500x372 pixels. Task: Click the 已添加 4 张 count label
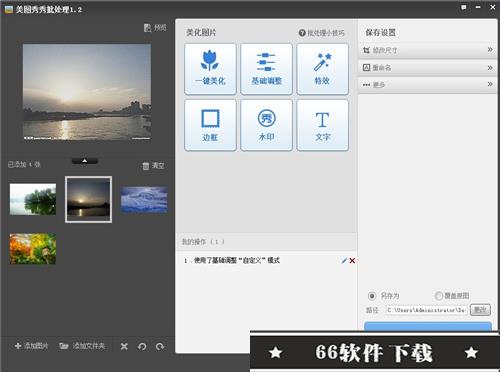24,164
